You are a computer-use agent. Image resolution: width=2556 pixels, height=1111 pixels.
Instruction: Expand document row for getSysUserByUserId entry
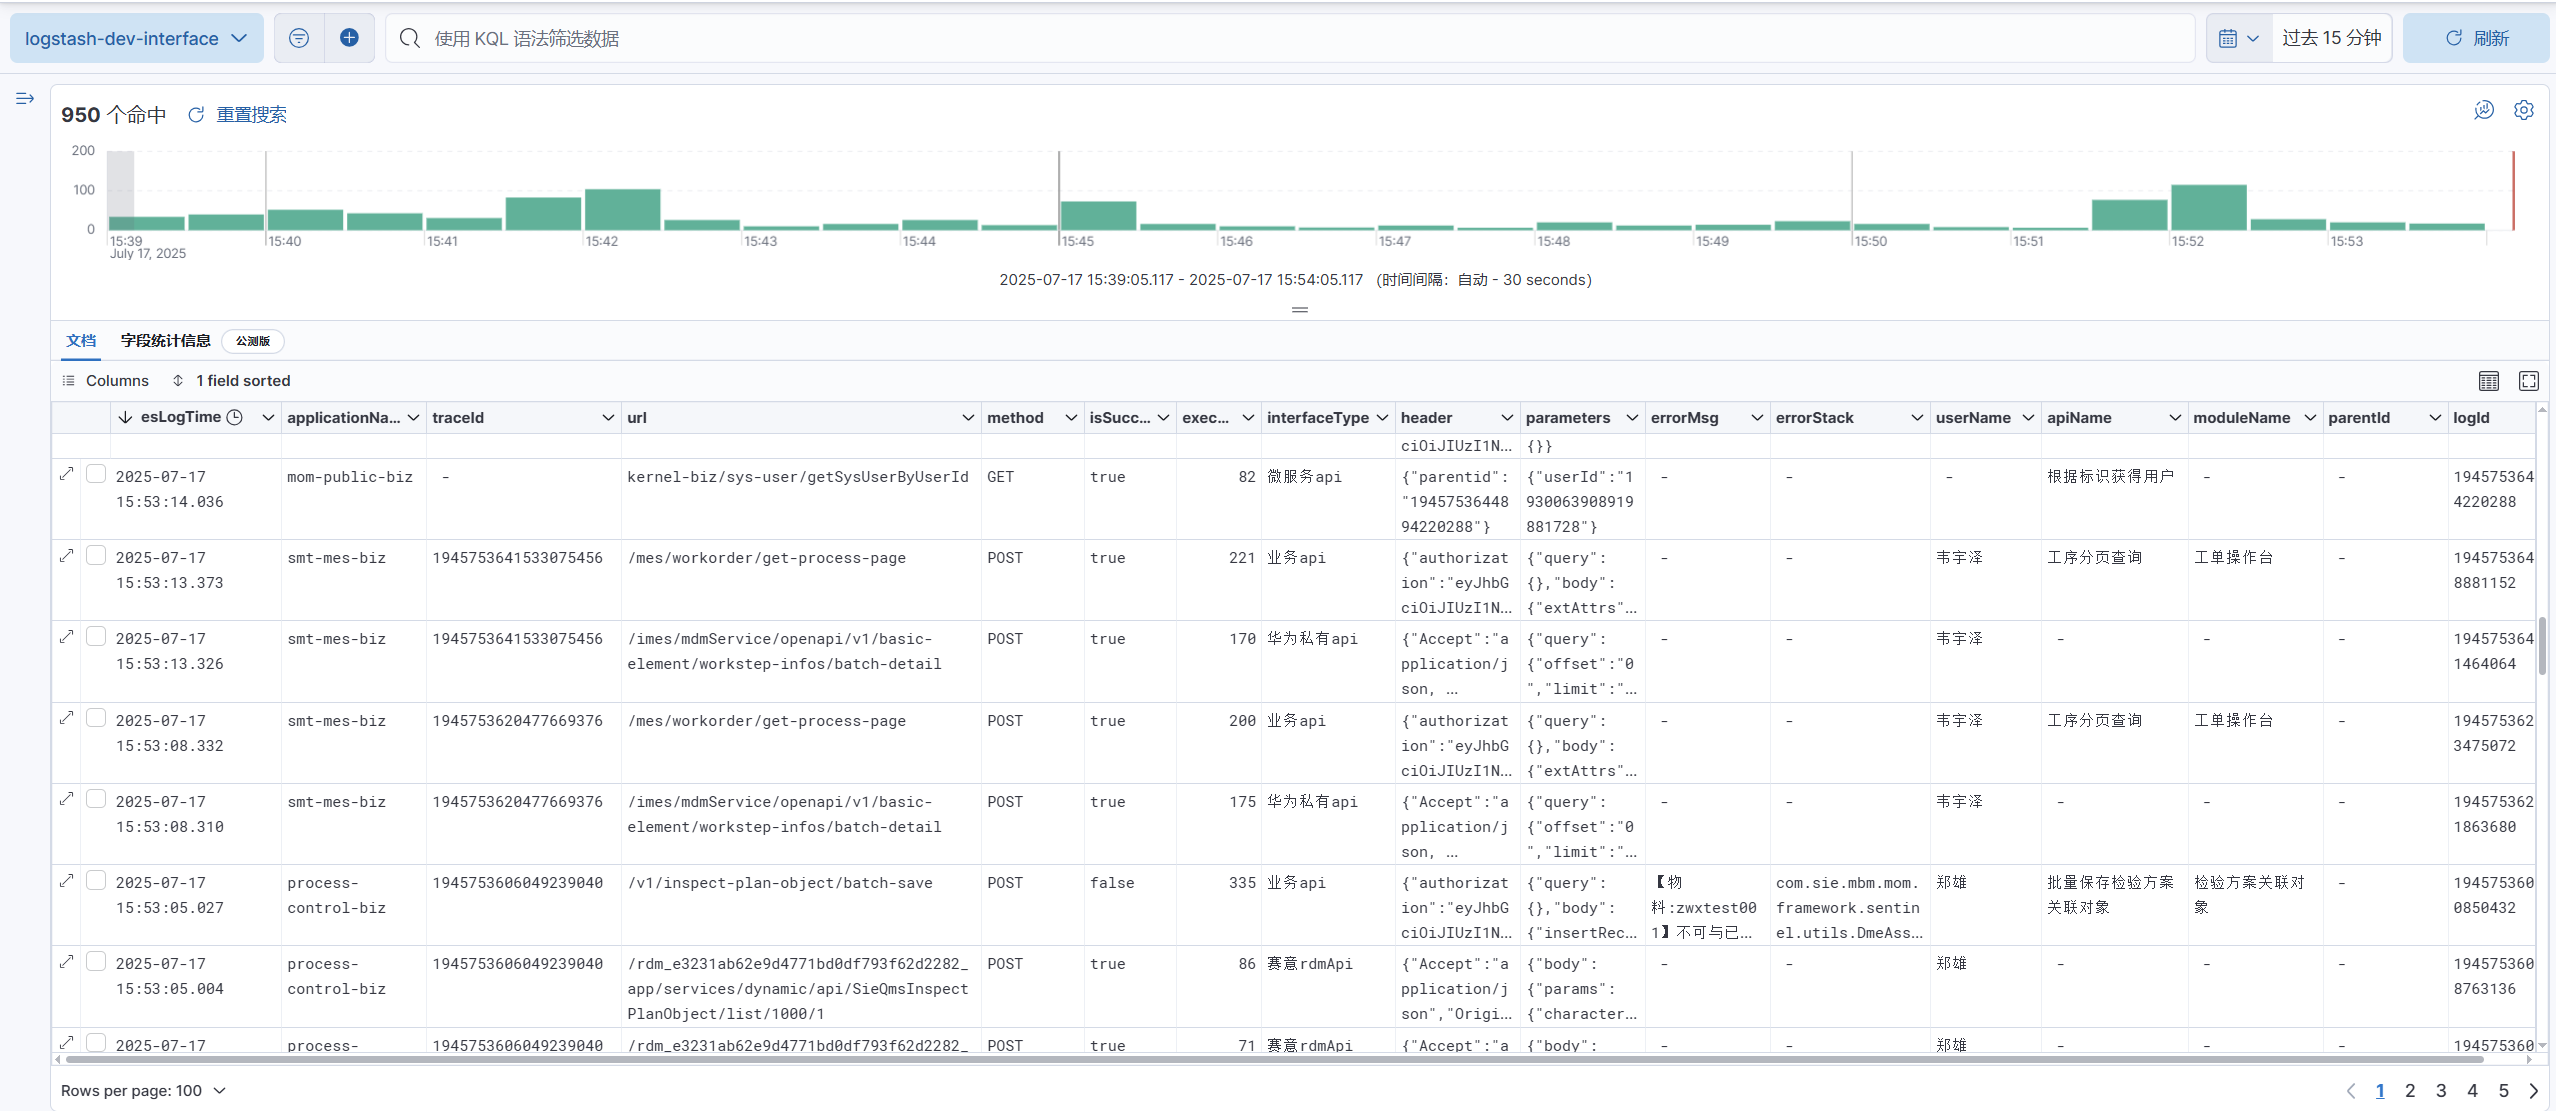(67, 474)
